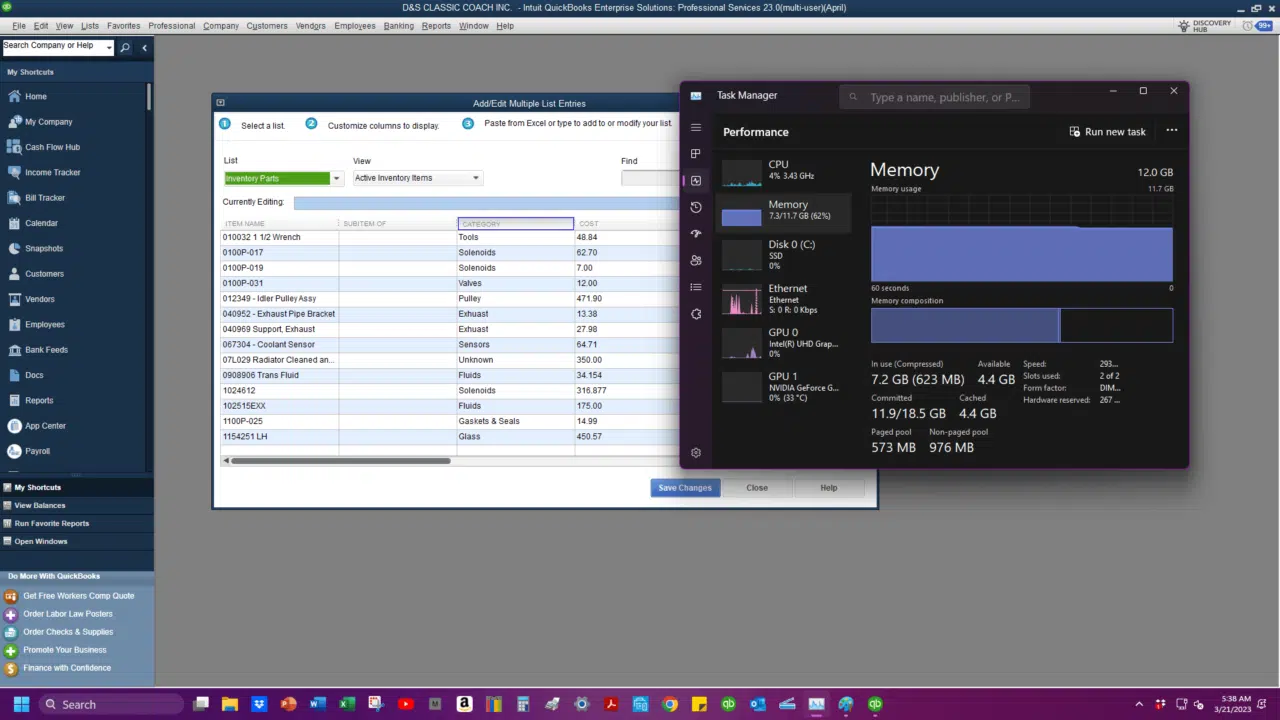Open the Window menu
This screenshot has height=720, width=1280.
(474, 26)
